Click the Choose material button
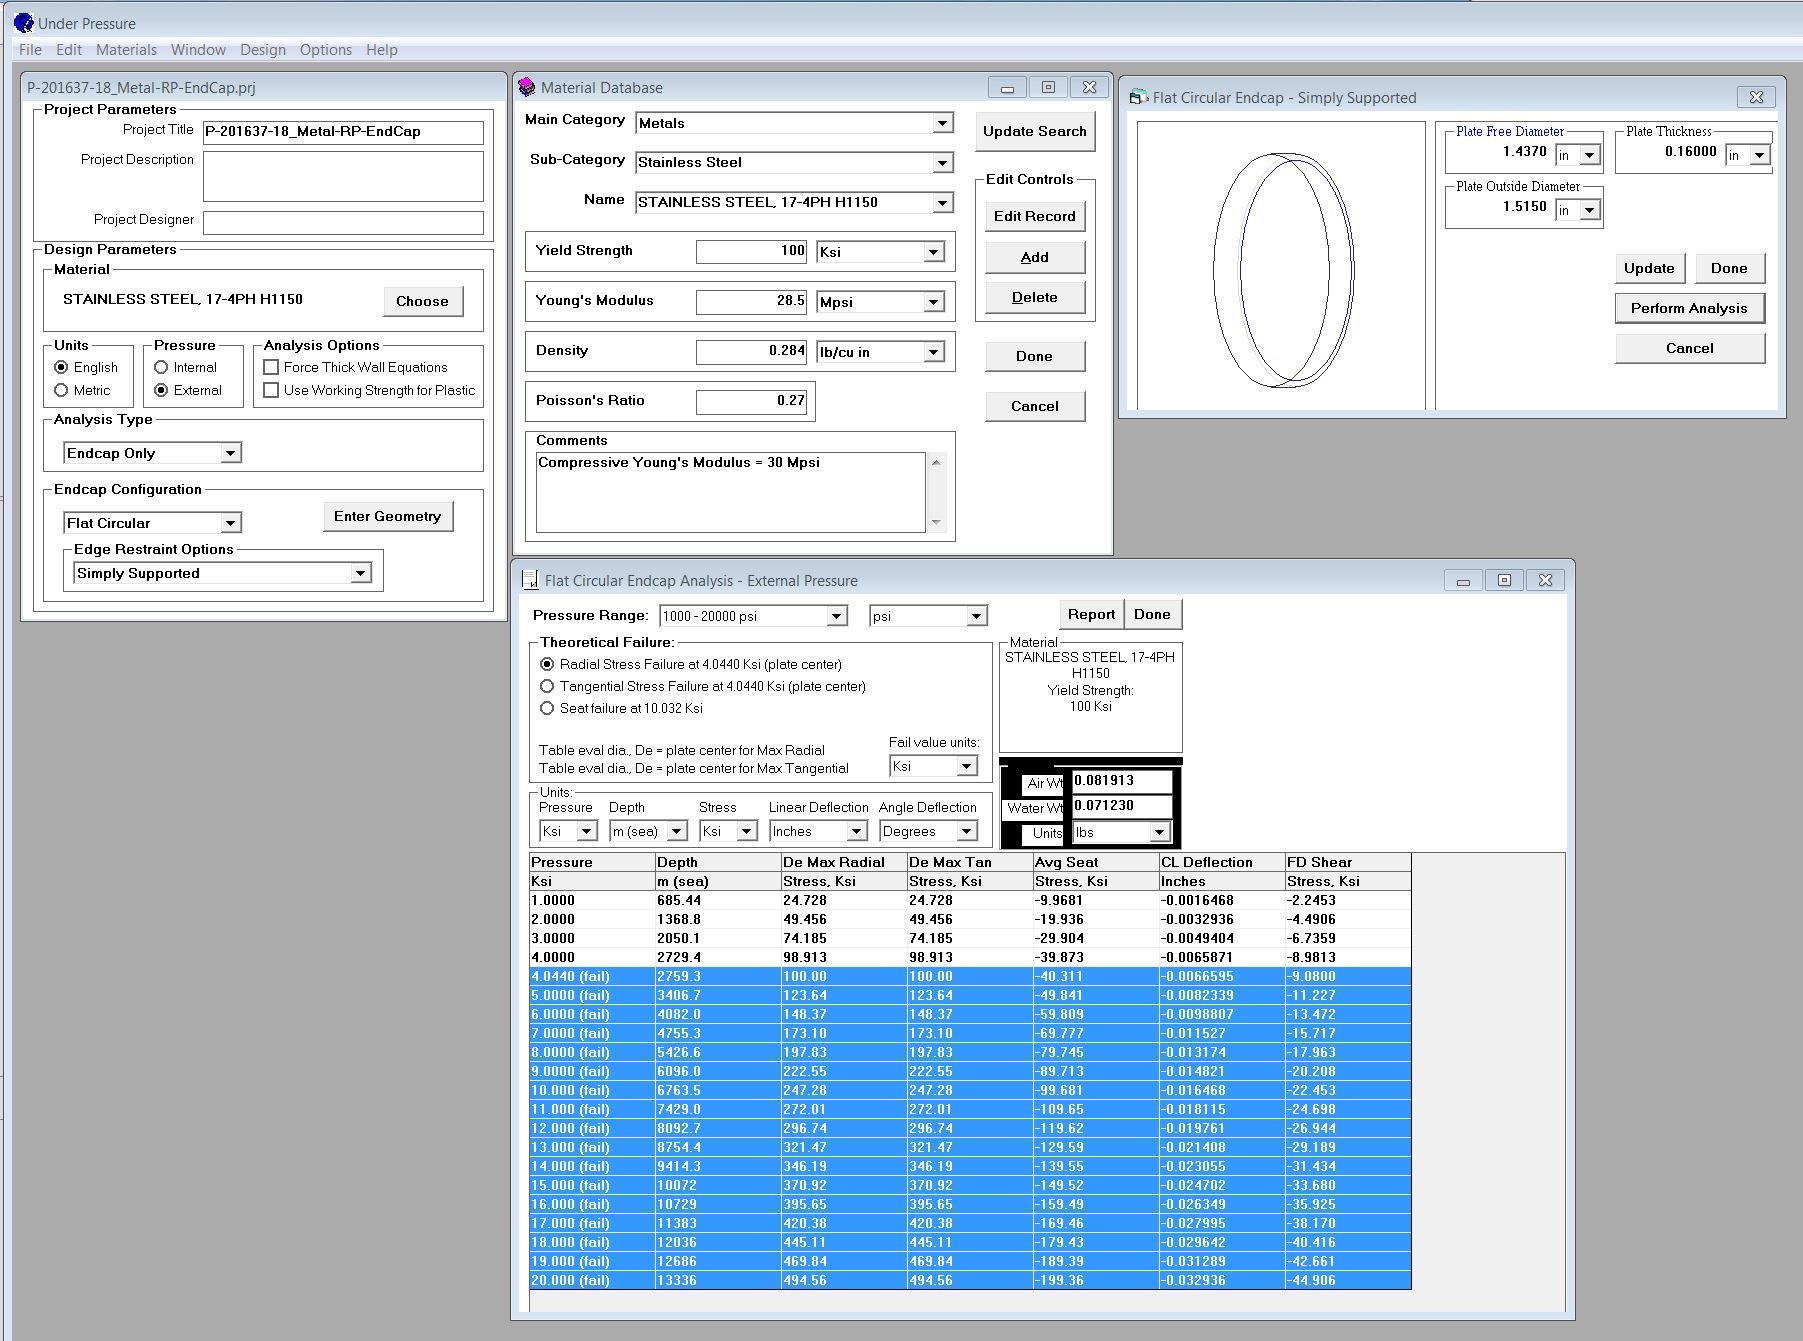This screenshot has width=1803, height=1341. [x=422, y=301]
